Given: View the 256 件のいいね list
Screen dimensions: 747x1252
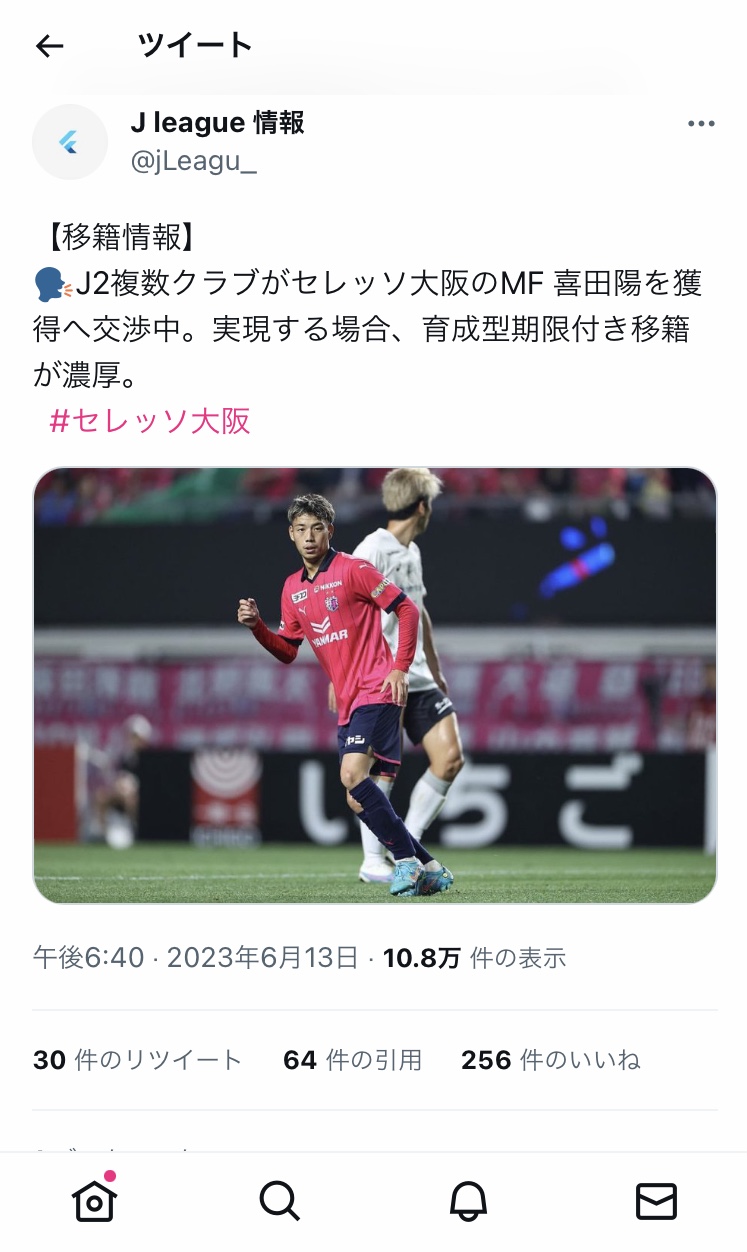Looking at the screenshot, I should (x=550, y=1060).
